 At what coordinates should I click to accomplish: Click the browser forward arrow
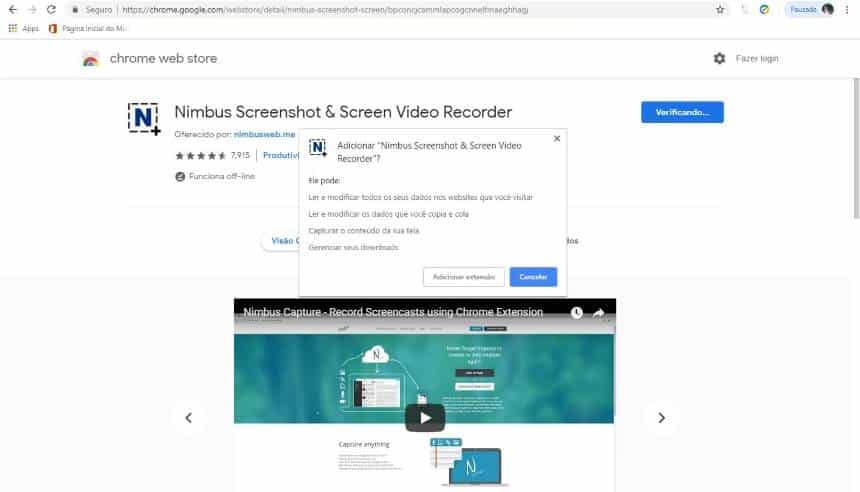pyautogui.click(x=32, y=10)
